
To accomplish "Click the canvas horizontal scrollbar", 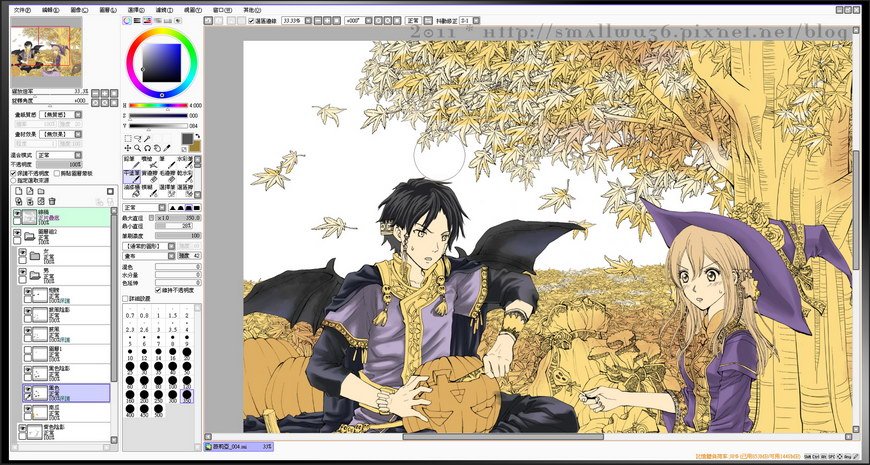I will coord(528,437).
